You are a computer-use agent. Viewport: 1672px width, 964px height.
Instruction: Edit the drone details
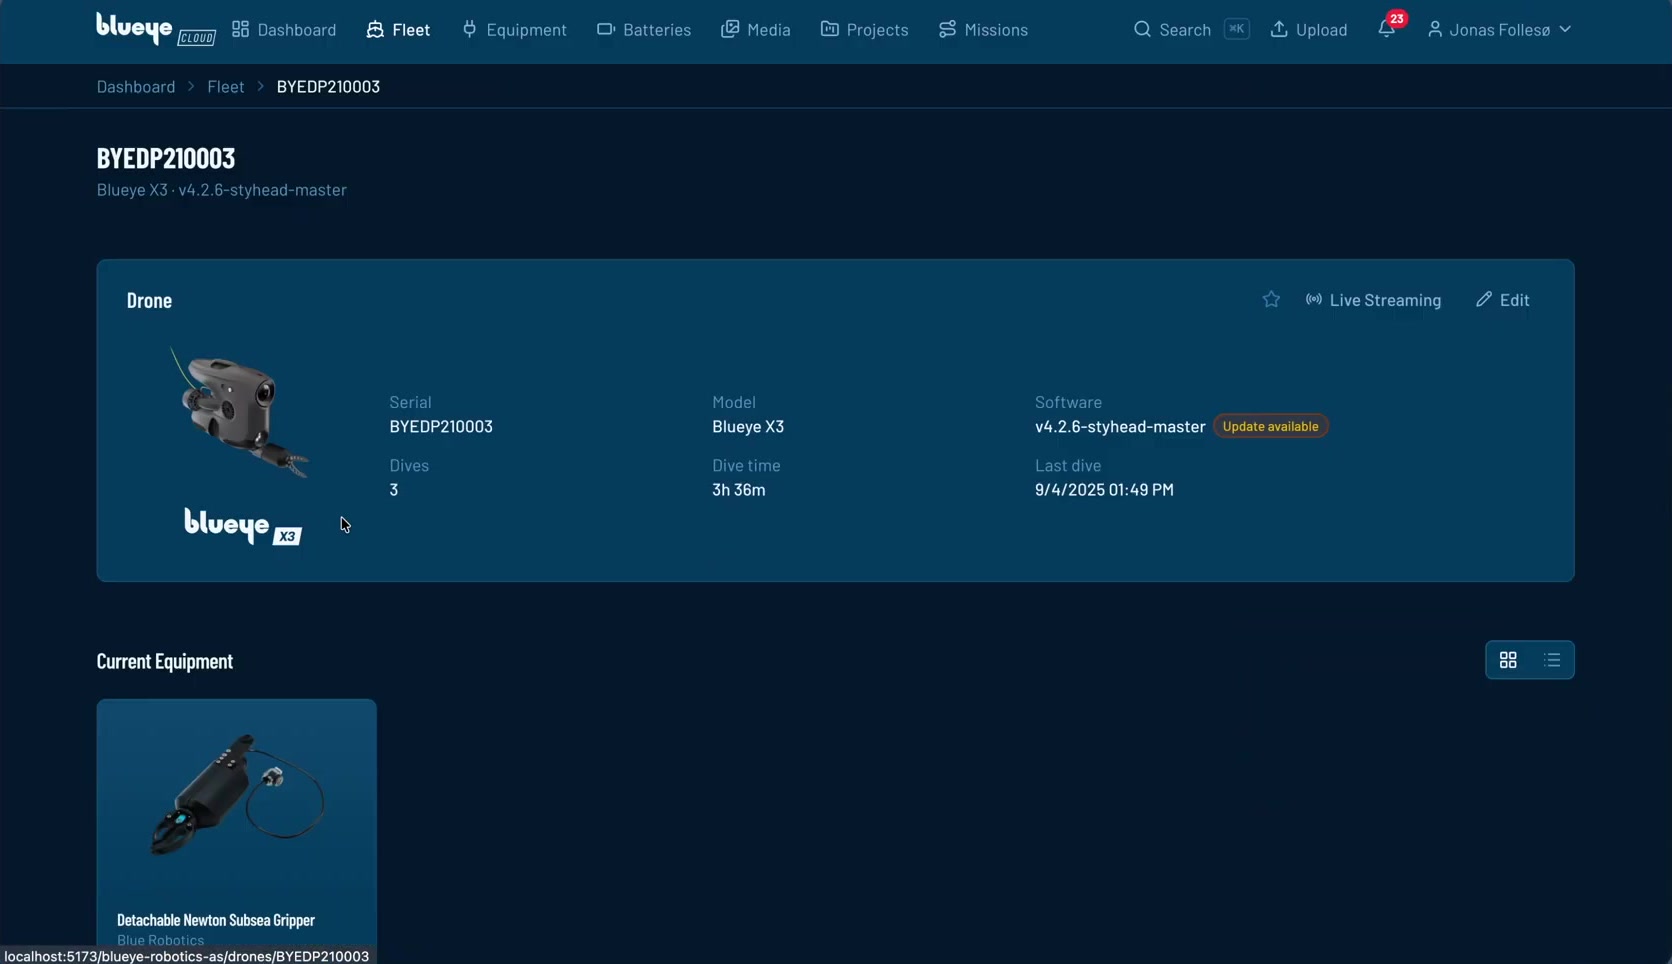click(x=1502, y=300)
